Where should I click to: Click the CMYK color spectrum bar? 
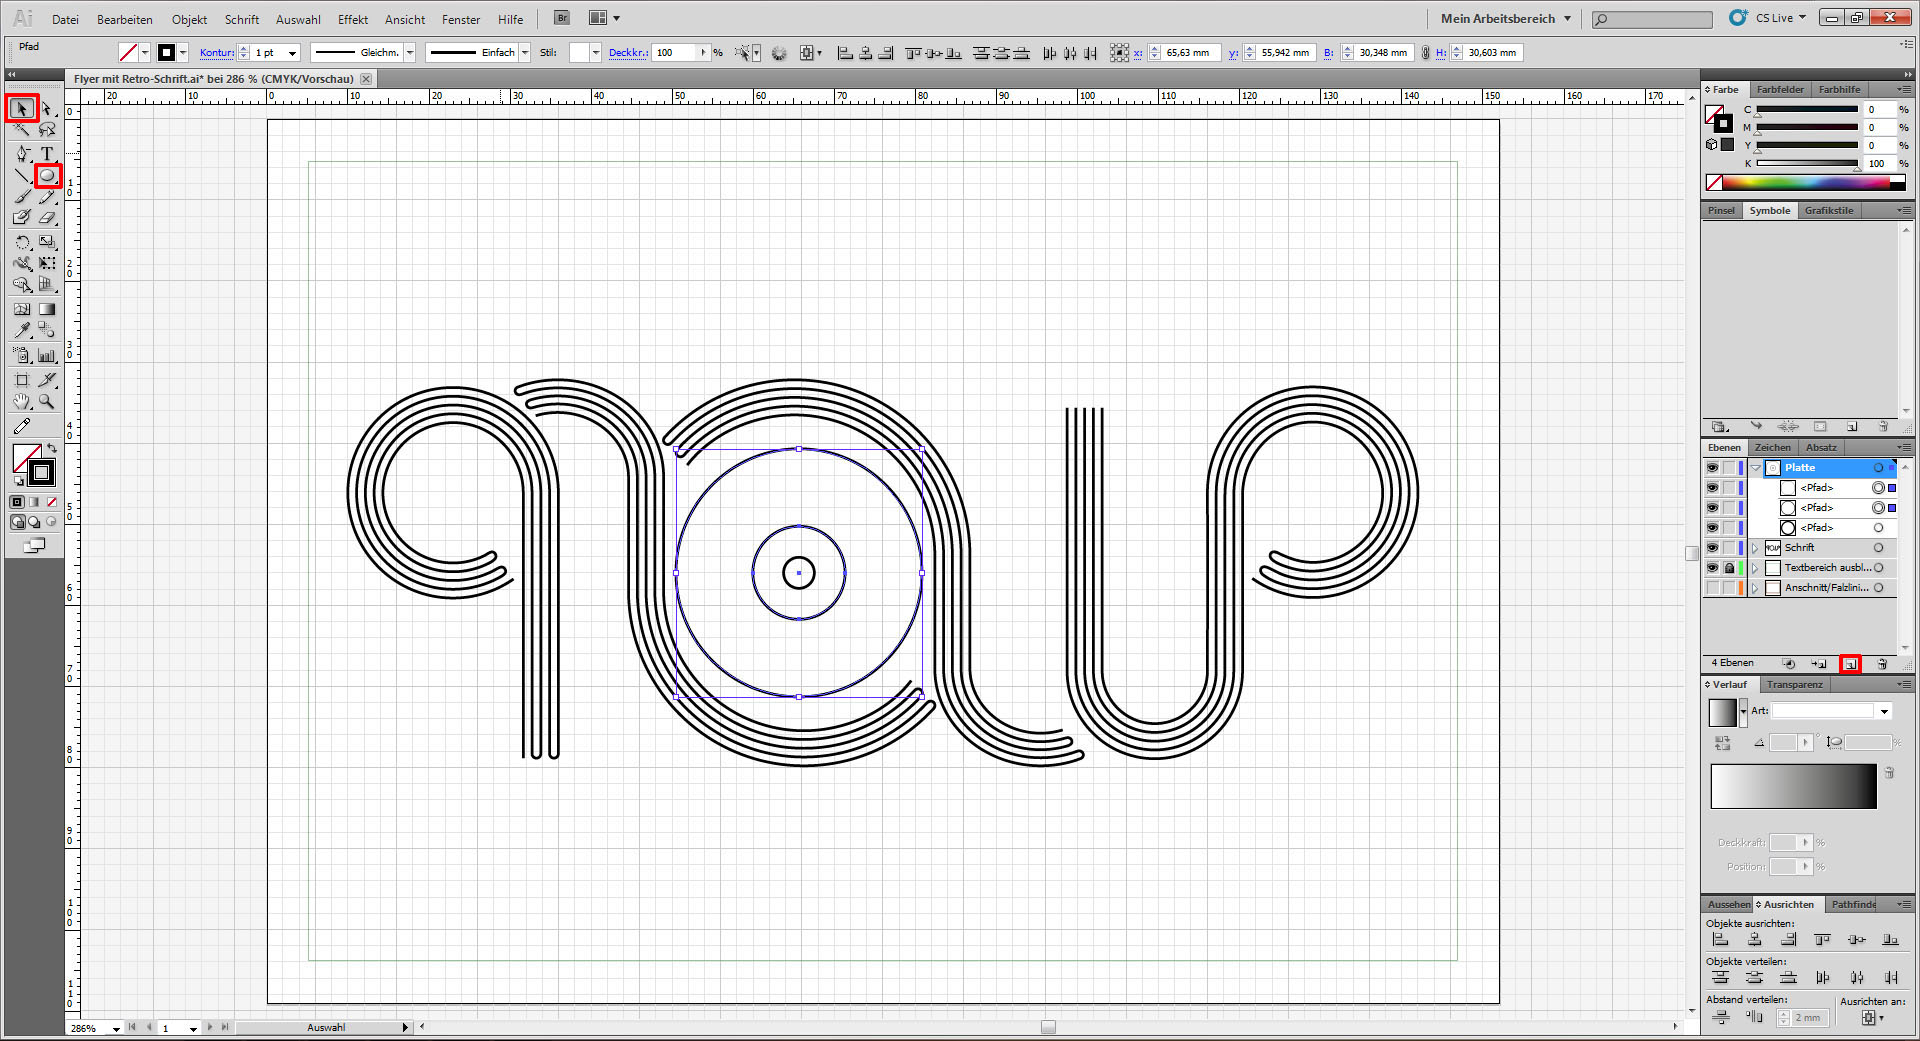tap(1812, 182)
